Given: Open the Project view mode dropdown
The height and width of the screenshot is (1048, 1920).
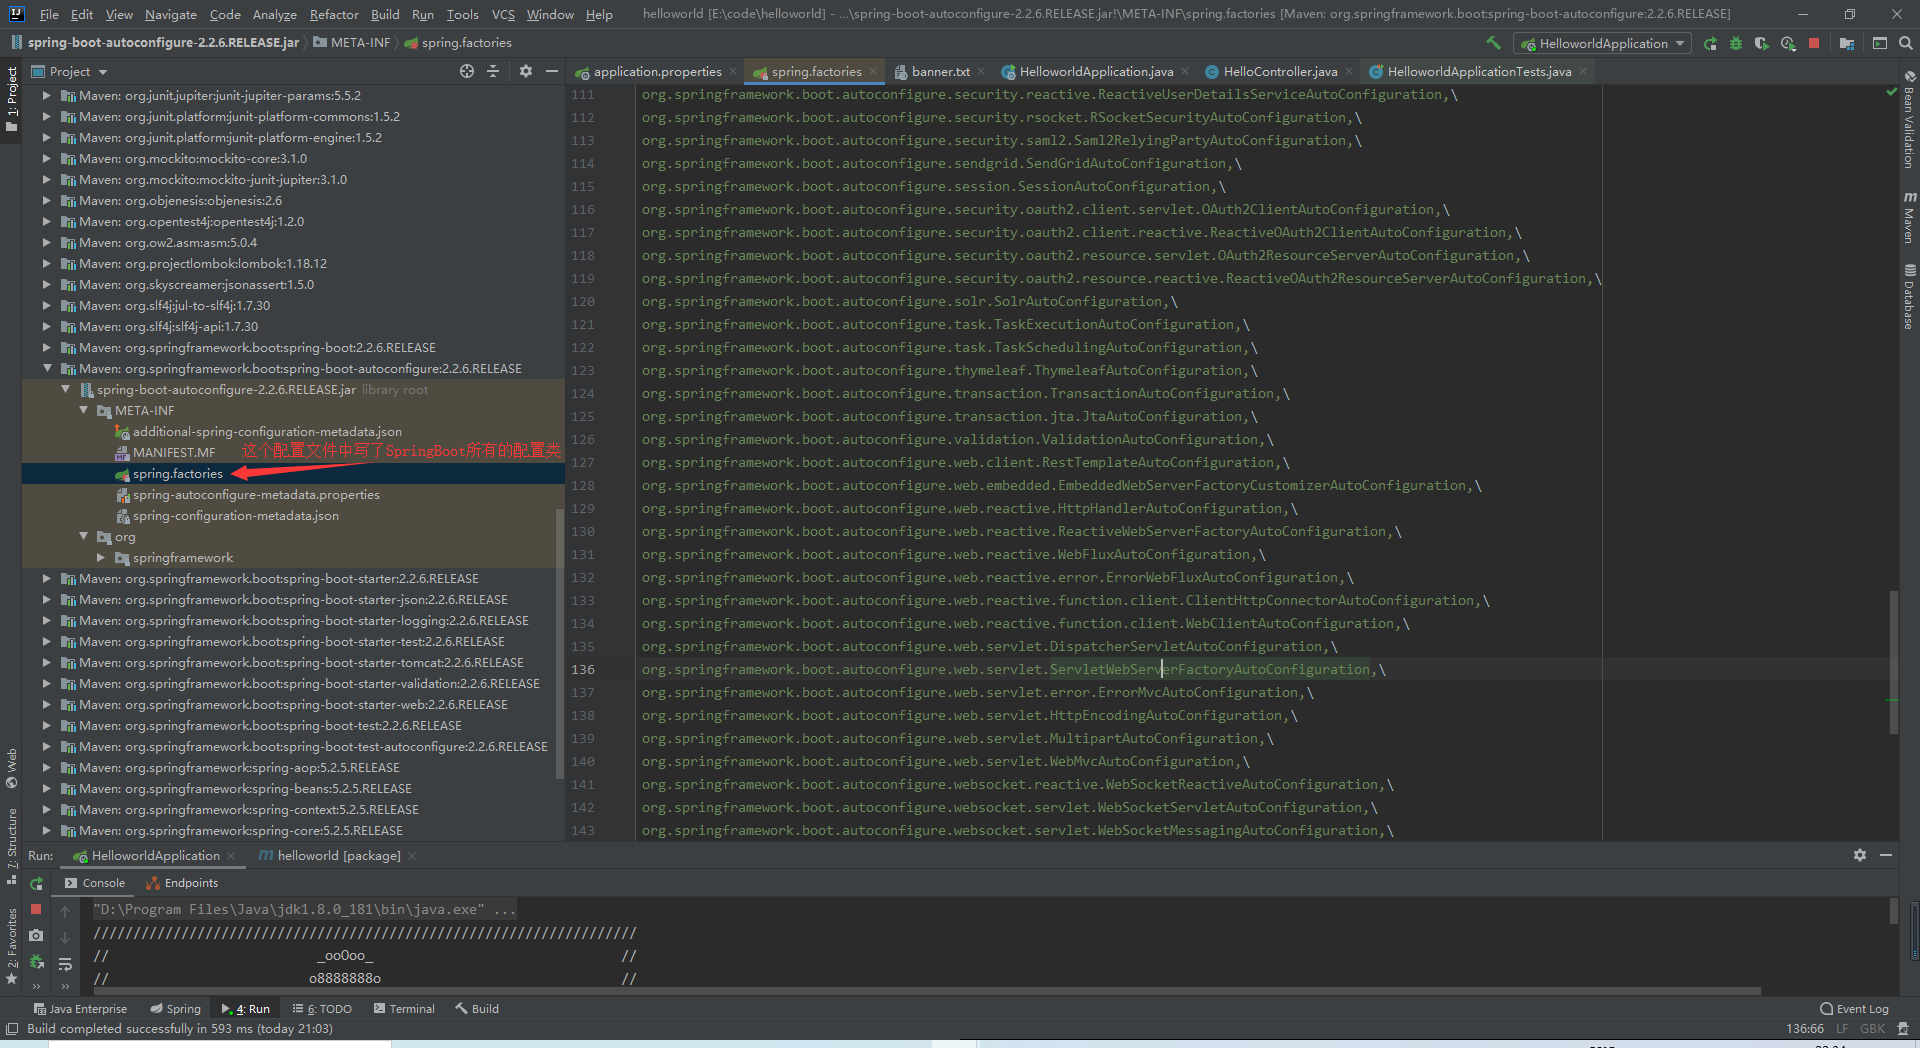Looking at the screenshot, I should tap(69, 71).
